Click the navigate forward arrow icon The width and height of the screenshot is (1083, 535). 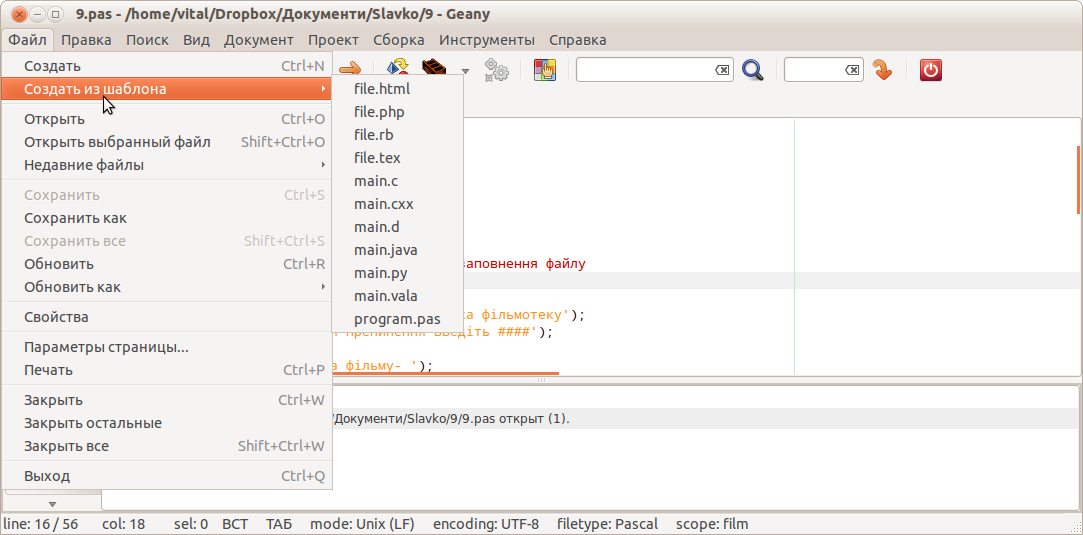click(349, 68)
